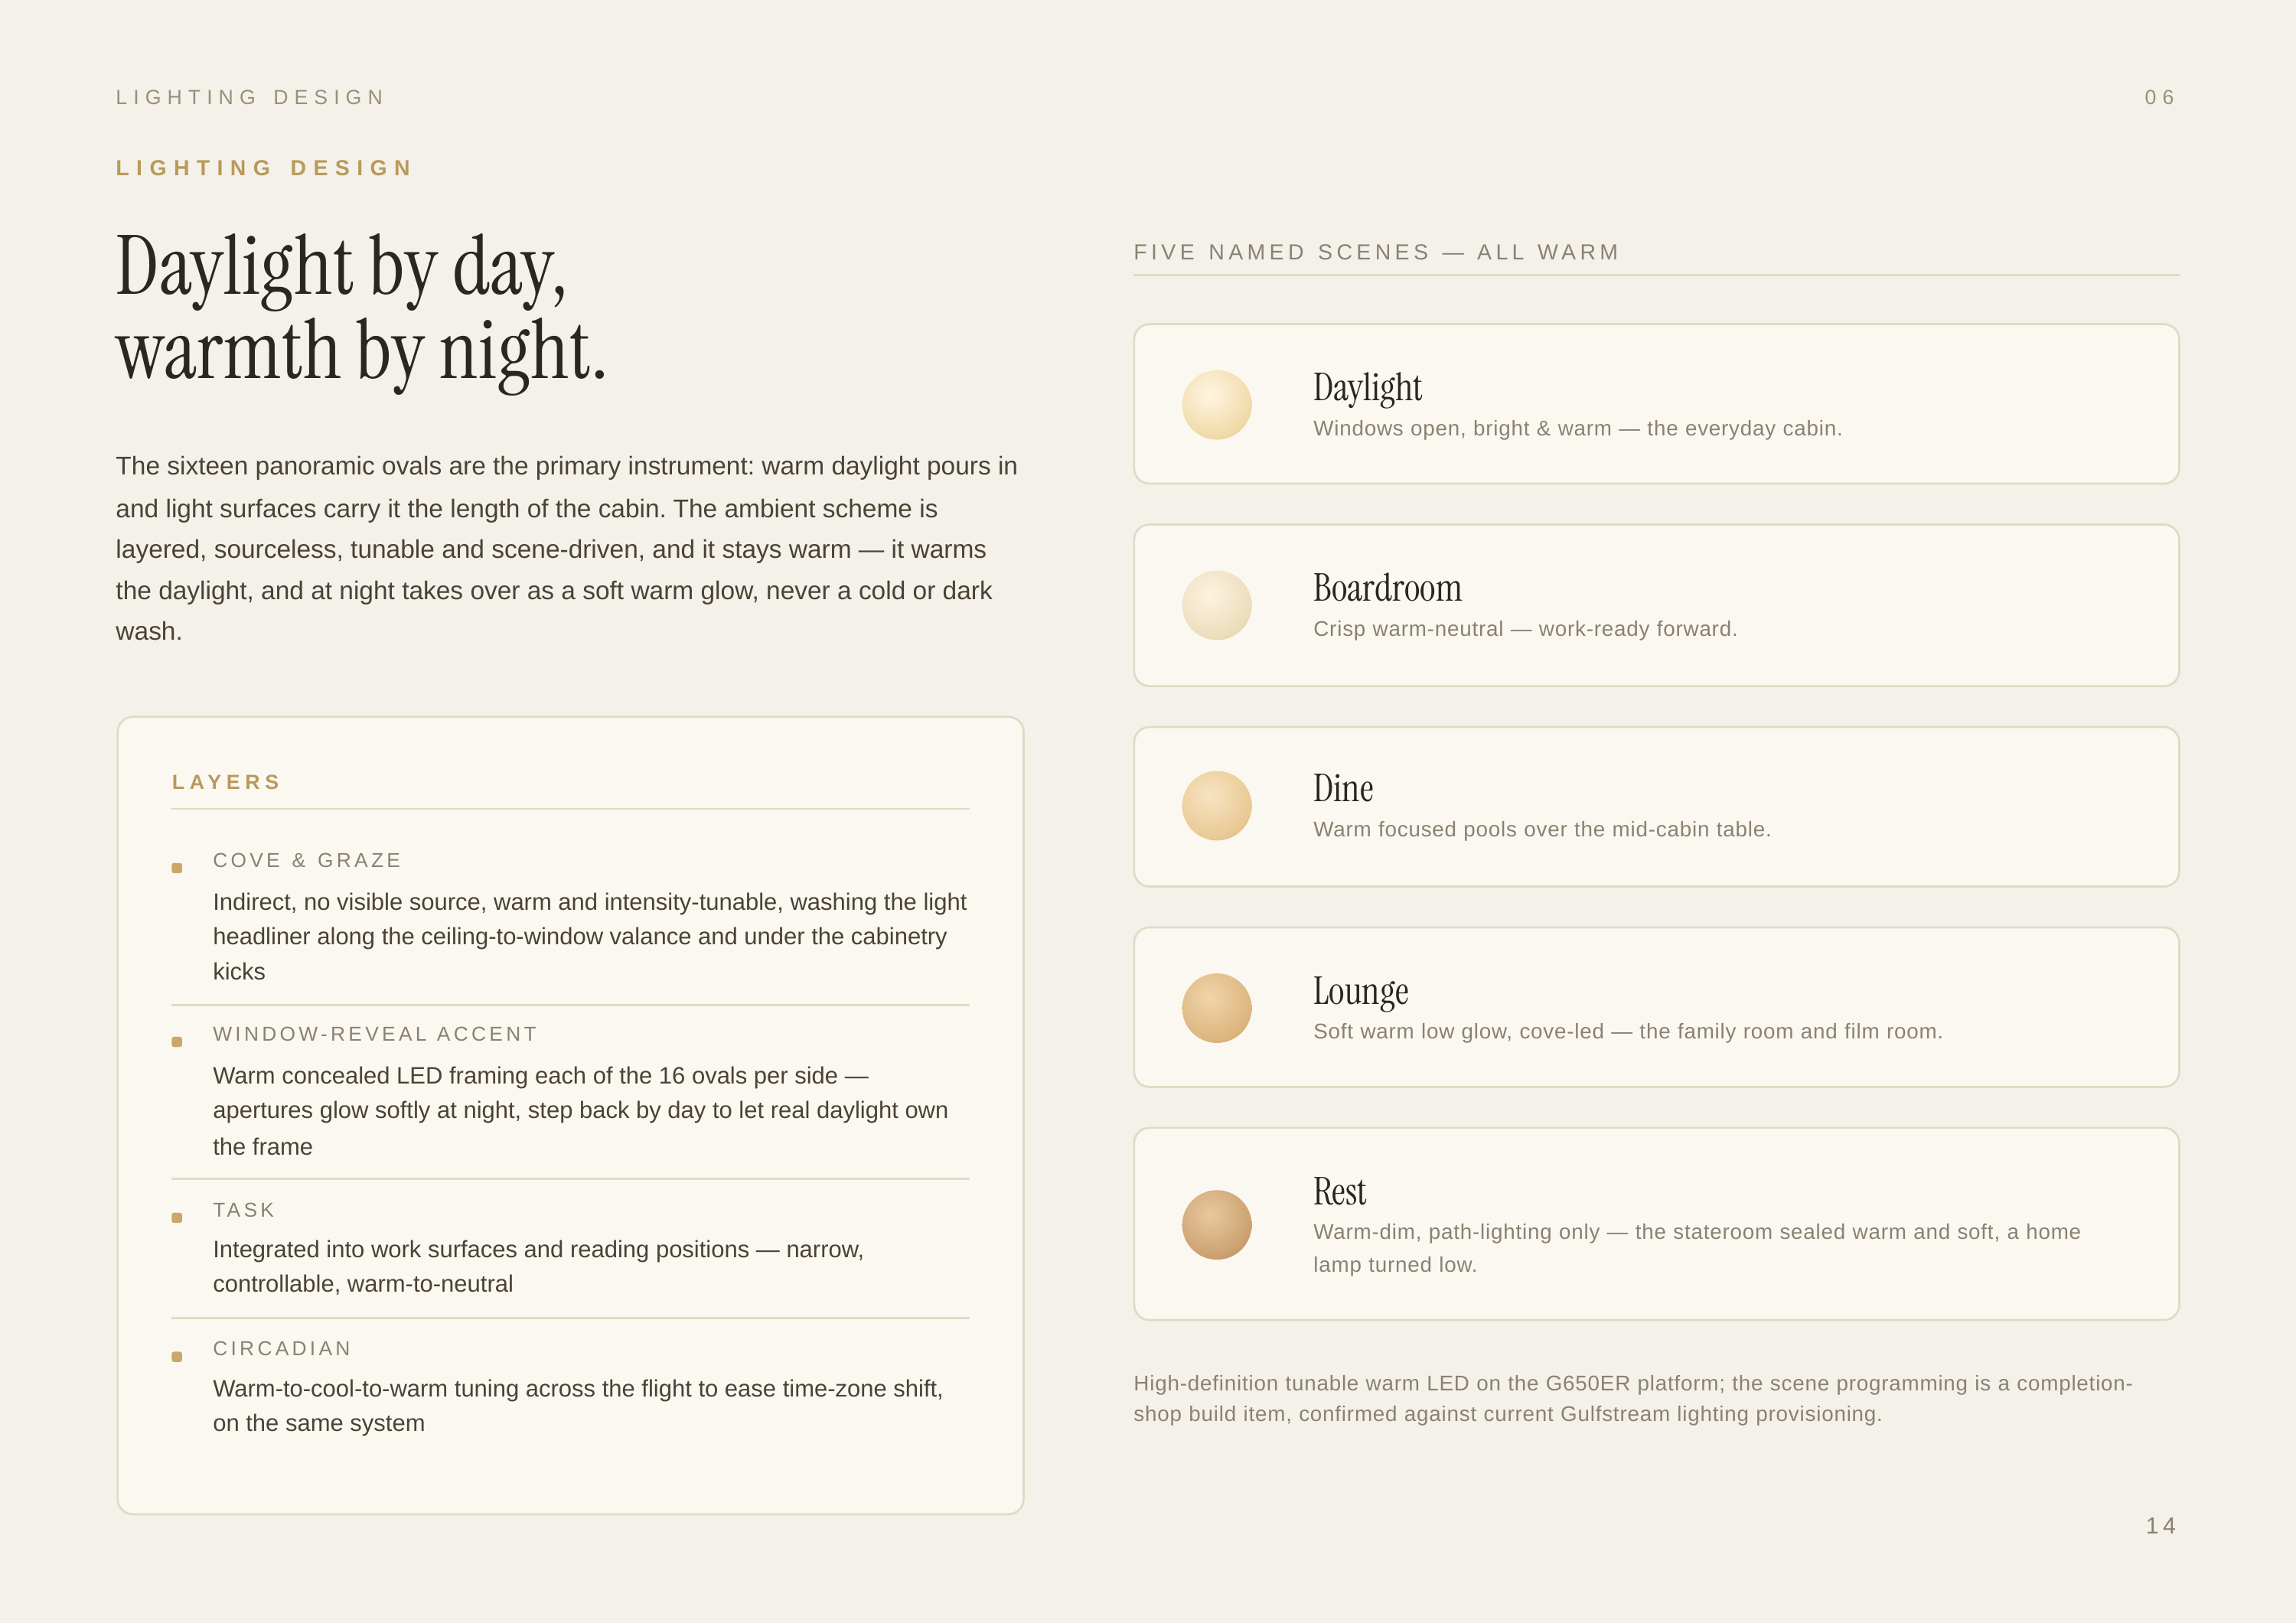Click the gold Lighting Design section label
The image size is (2296, 1623).
click(x=265, y=168)
